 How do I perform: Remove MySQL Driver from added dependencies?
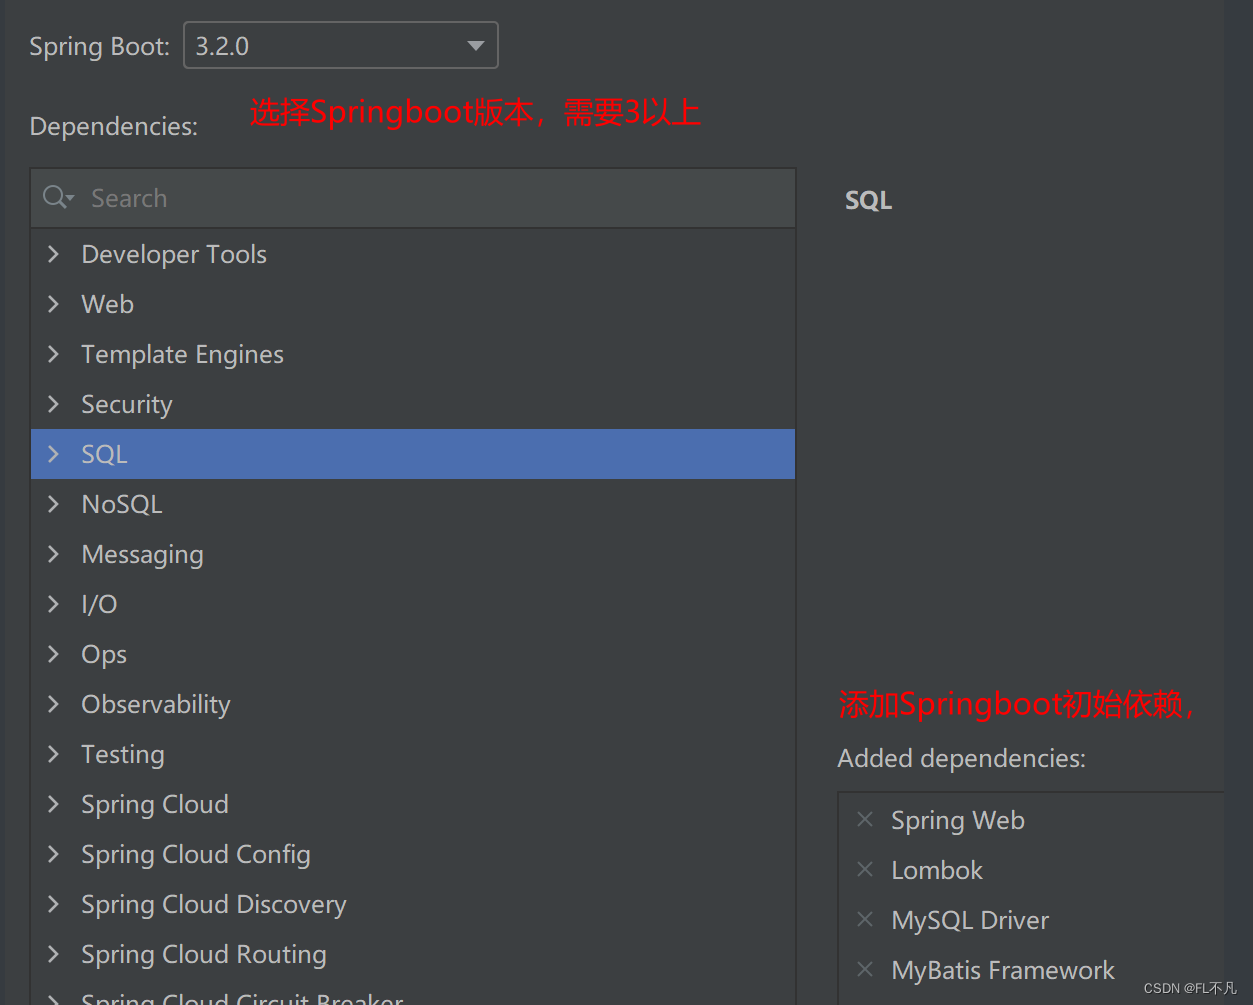865,919
